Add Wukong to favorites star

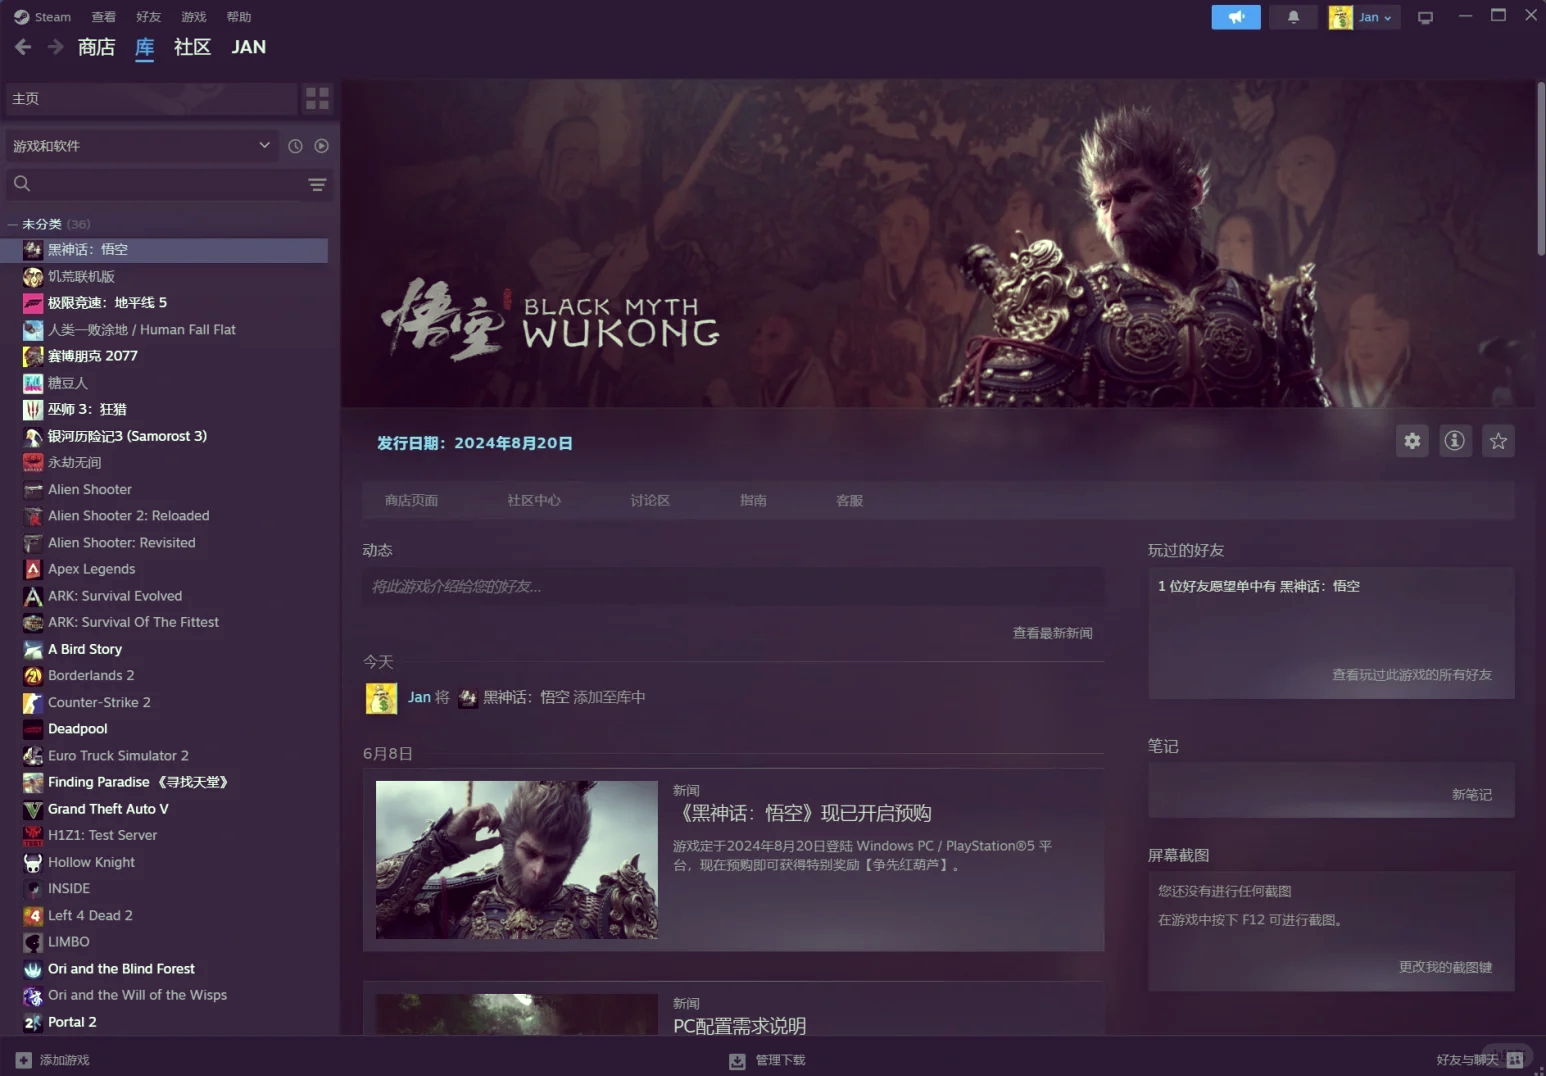point(1498,441)
